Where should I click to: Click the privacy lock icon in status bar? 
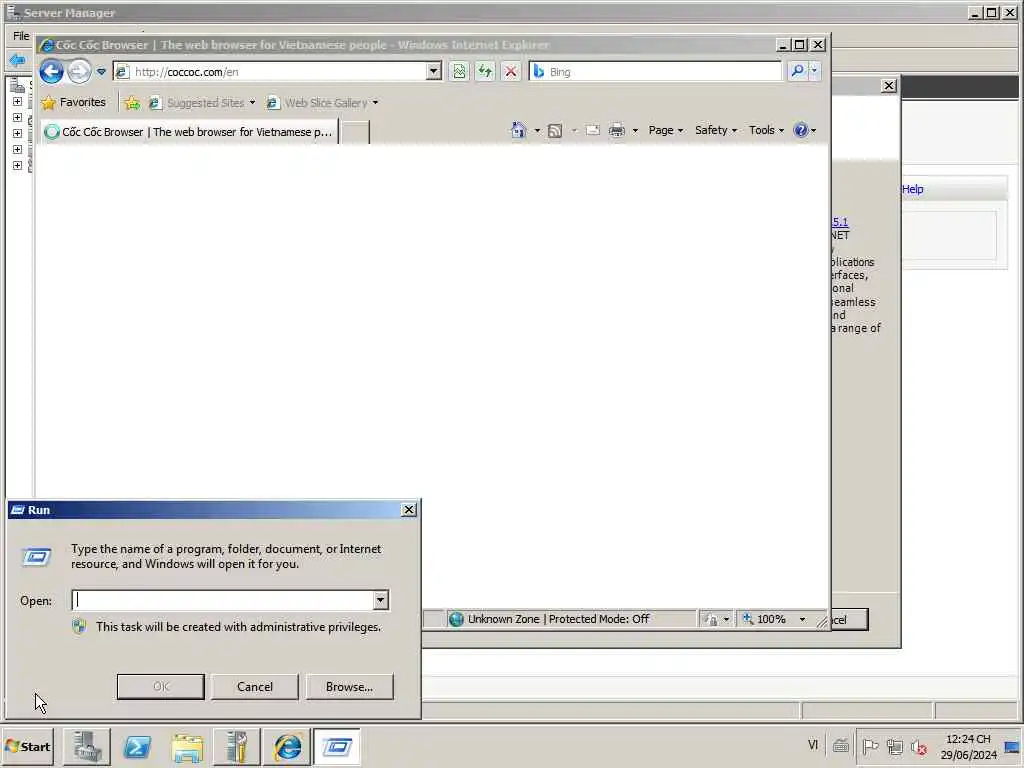711,620
